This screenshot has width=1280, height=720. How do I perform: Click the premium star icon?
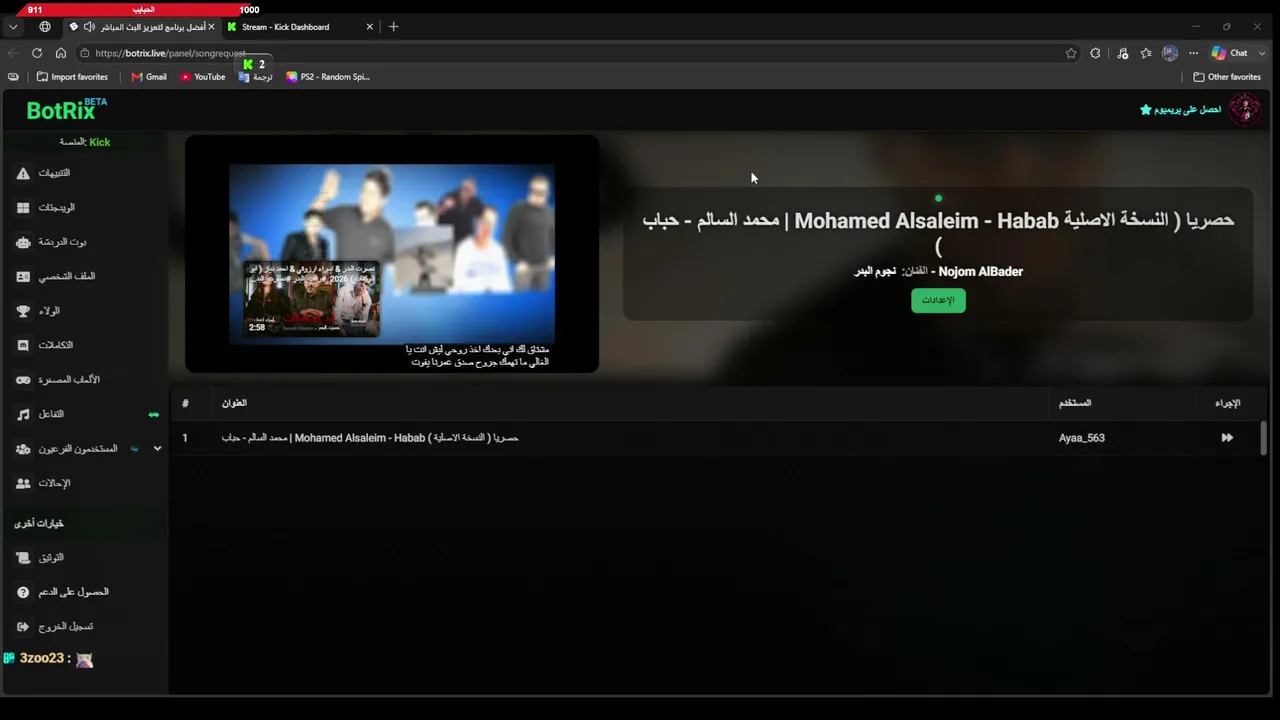click(1146, 109)
